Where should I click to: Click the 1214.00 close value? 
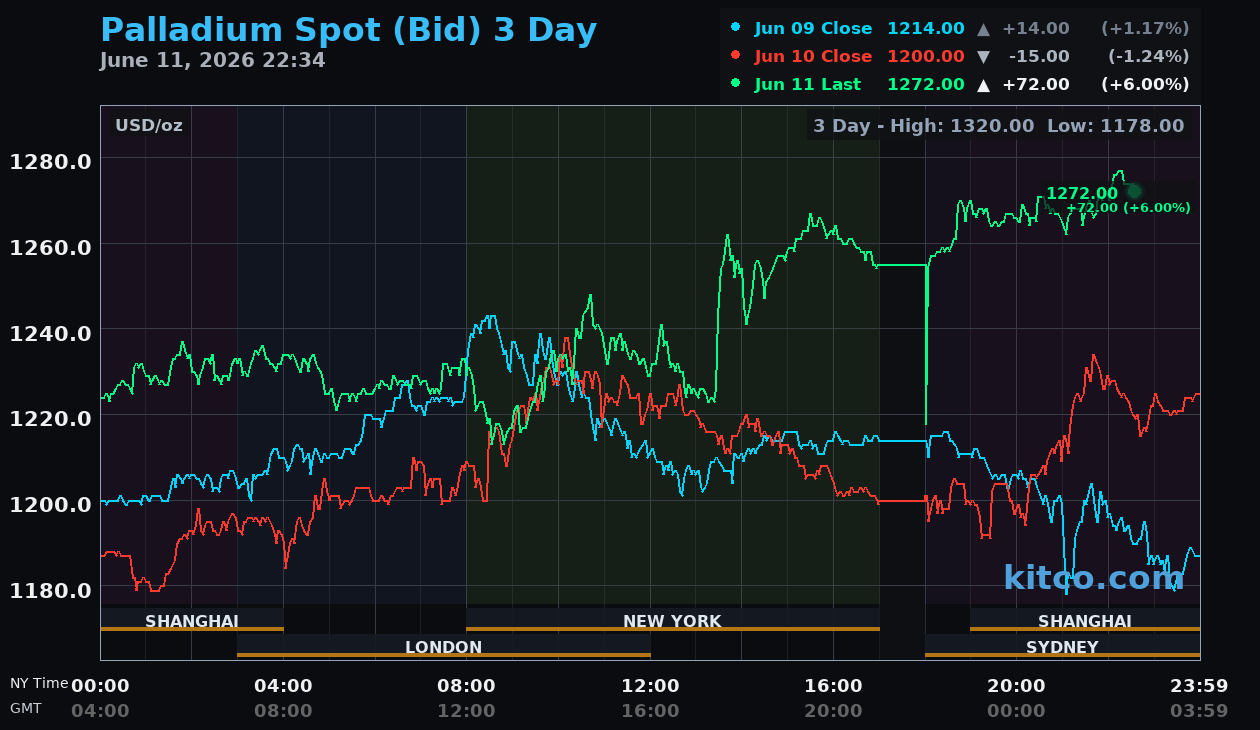click(926, 29)
